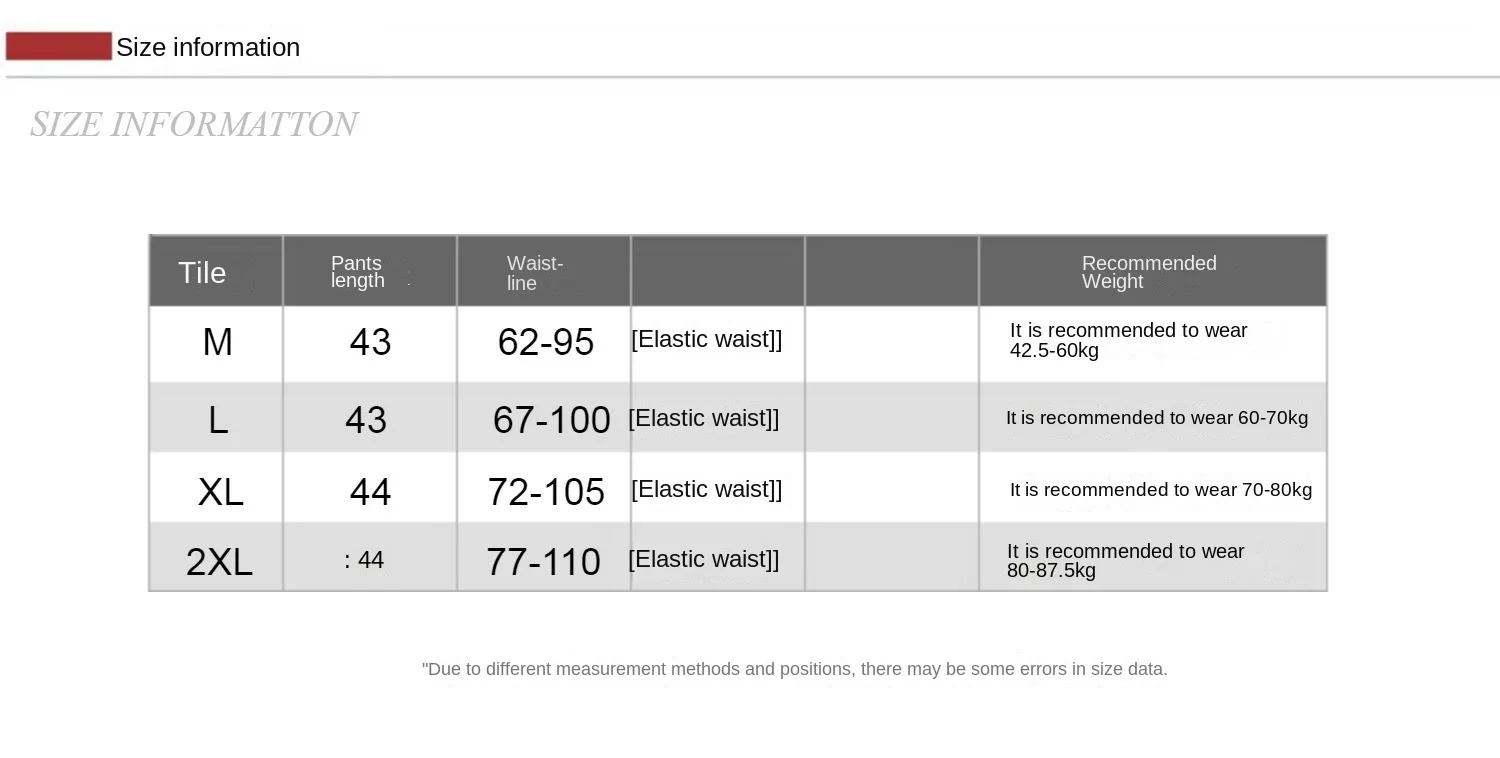Select the 77-110 waistline value

[x=543, y=562]
